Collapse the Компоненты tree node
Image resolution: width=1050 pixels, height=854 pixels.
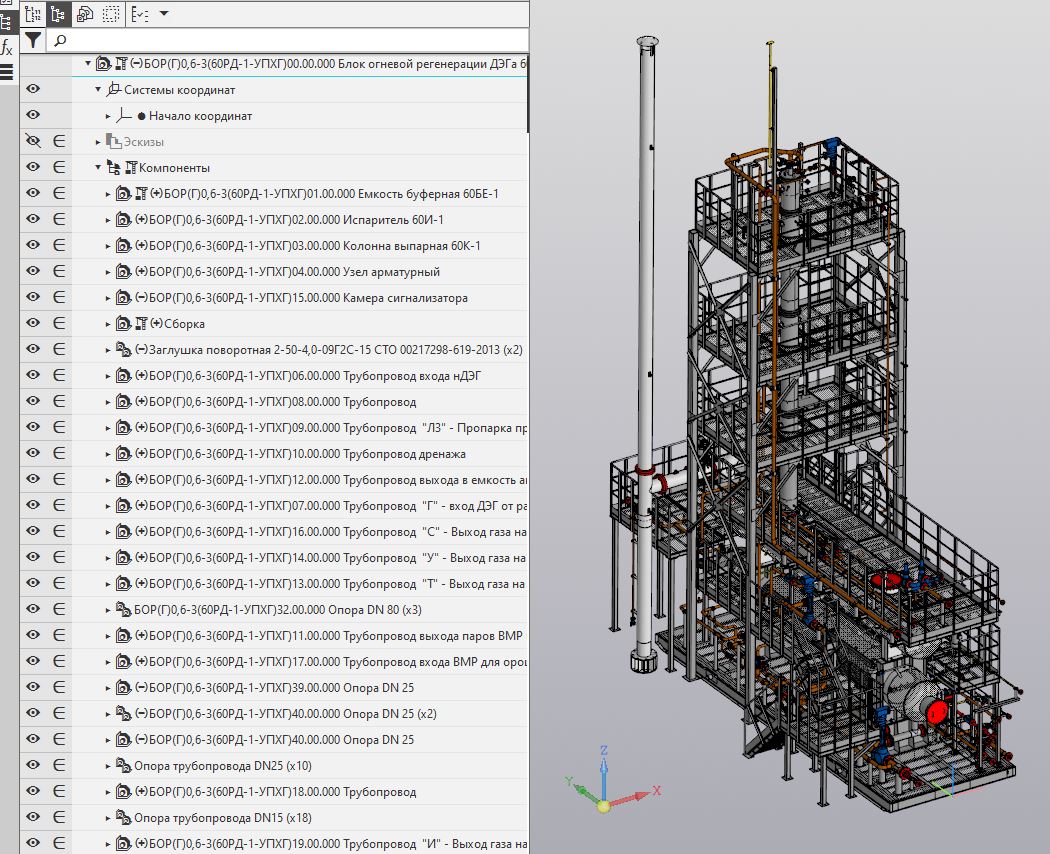pyautogui.click(x=98, y=168)
